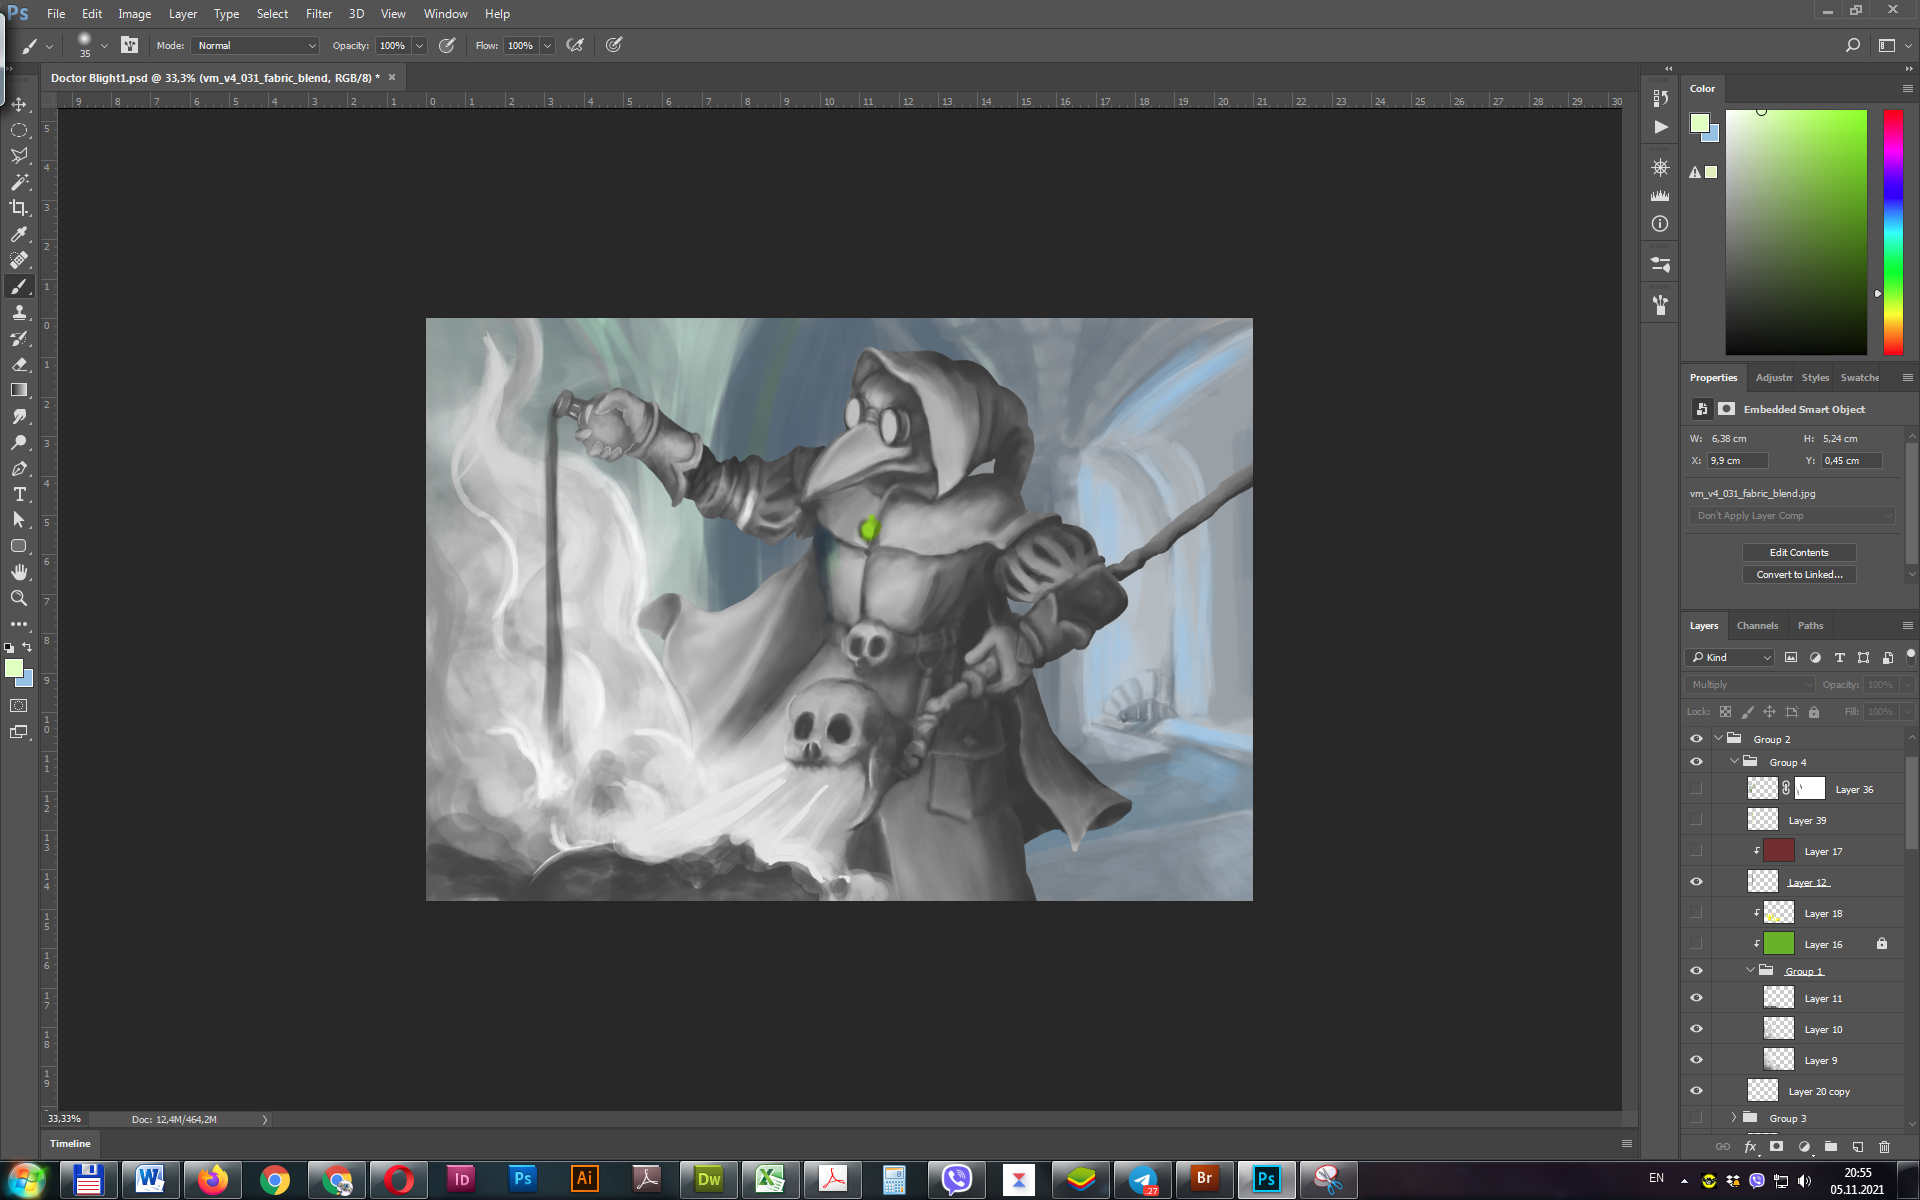Switch to the Swatches tab

[x=1859, y=378]
